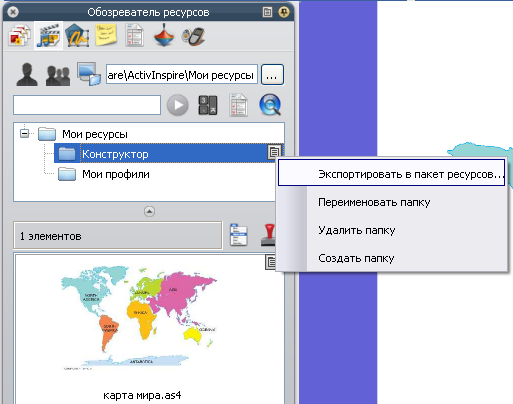
Task: Open the Voting Browser device icon
Action: pos(193,36)
